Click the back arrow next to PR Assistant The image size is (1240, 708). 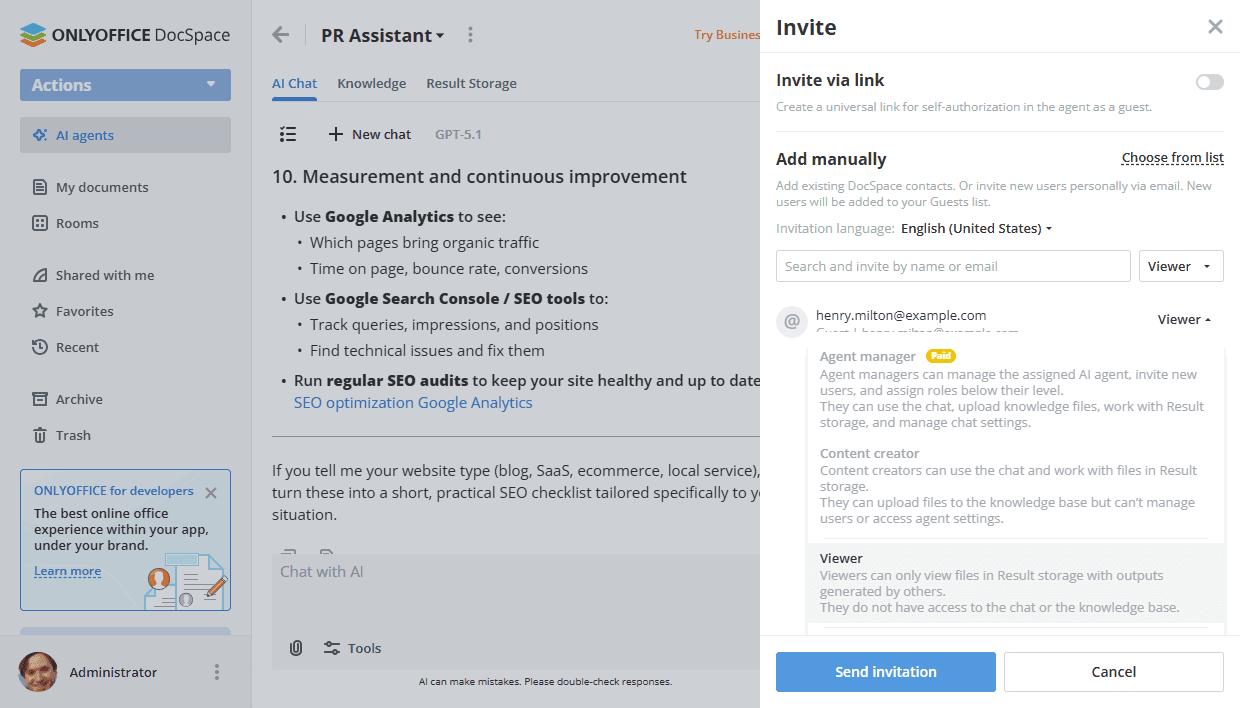(x=281, y=34)
